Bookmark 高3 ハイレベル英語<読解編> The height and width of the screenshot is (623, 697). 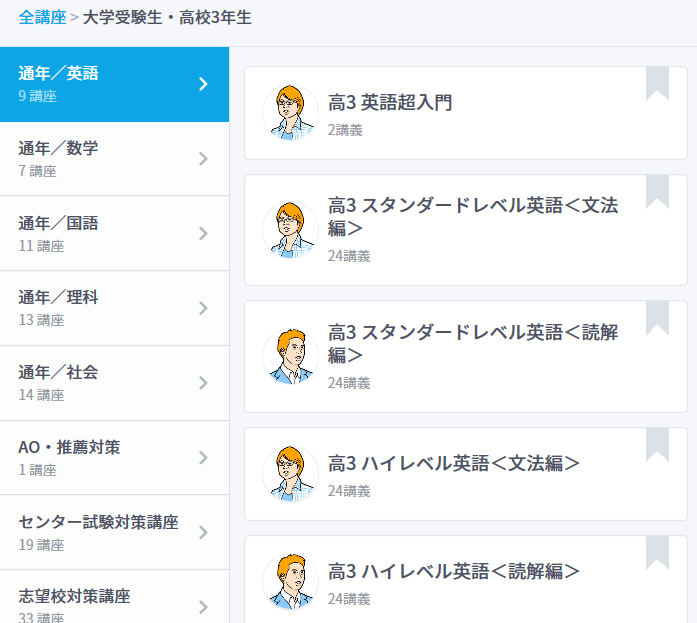pyautogui.click(x=657, y=553)
